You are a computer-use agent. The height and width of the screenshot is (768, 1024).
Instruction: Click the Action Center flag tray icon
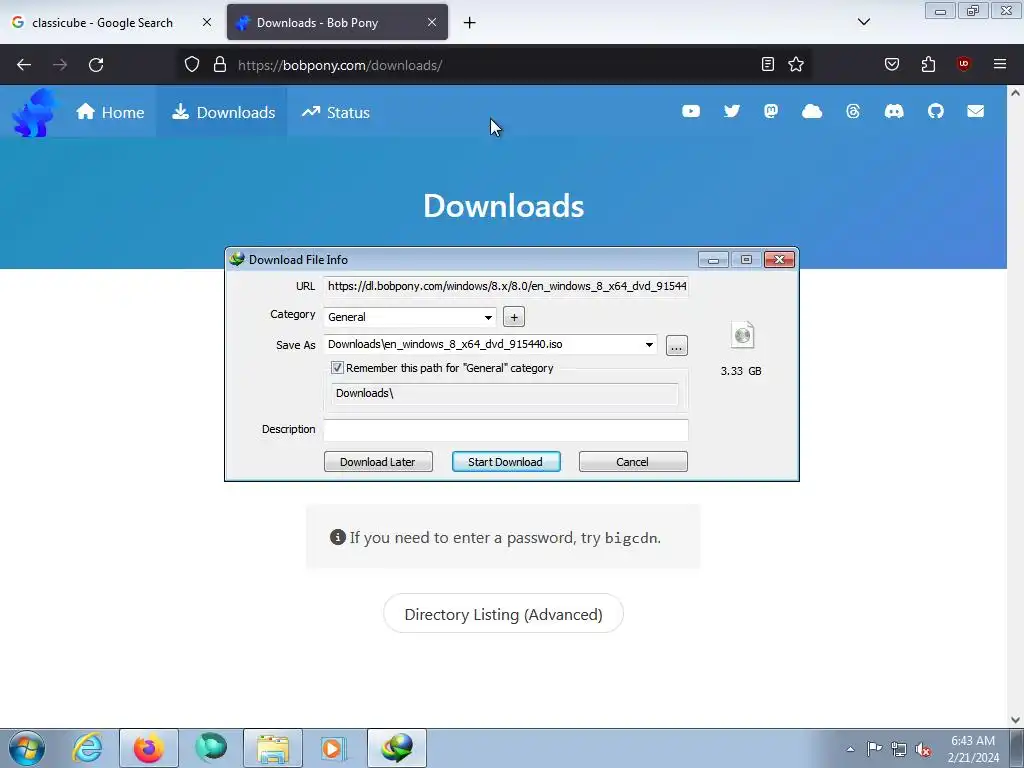point(874,748)
